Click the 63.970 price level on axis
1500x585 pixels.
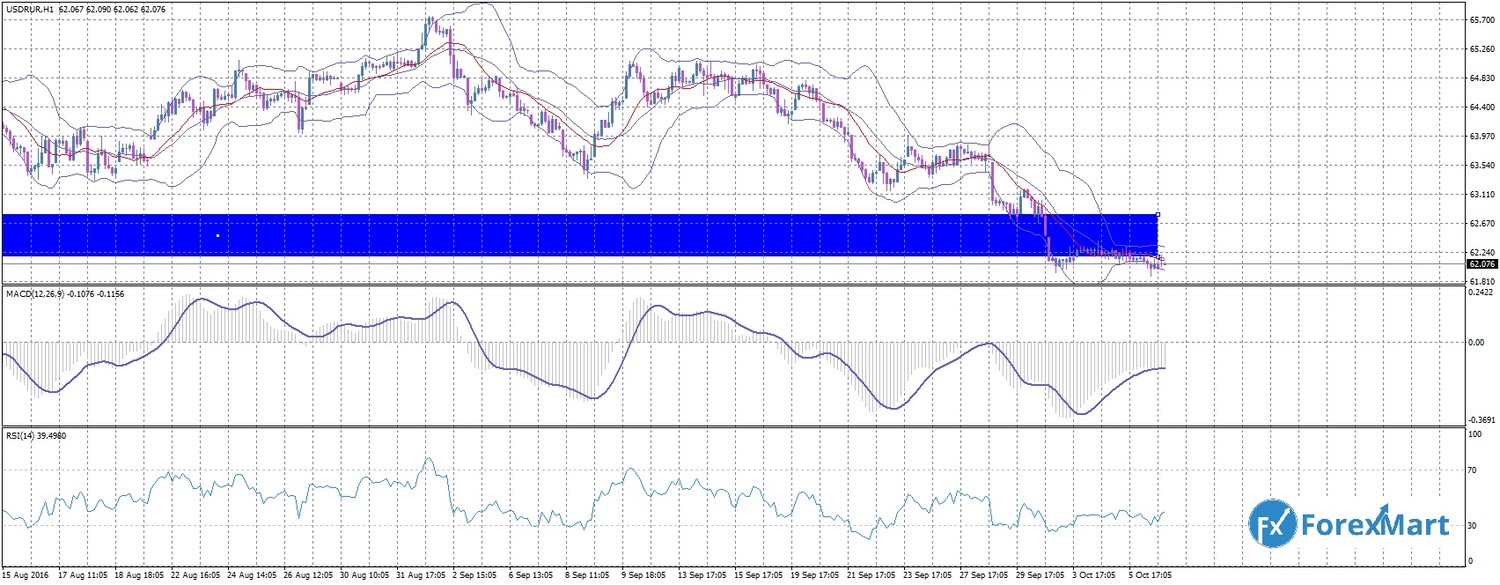tap(1481, 136)
